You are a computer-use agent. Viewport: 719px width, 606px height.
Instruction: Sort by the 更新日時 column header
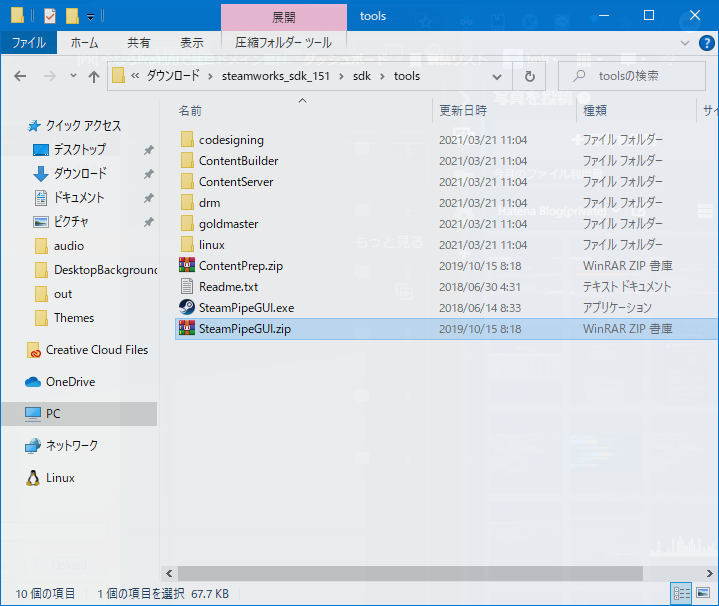(463, 110)
